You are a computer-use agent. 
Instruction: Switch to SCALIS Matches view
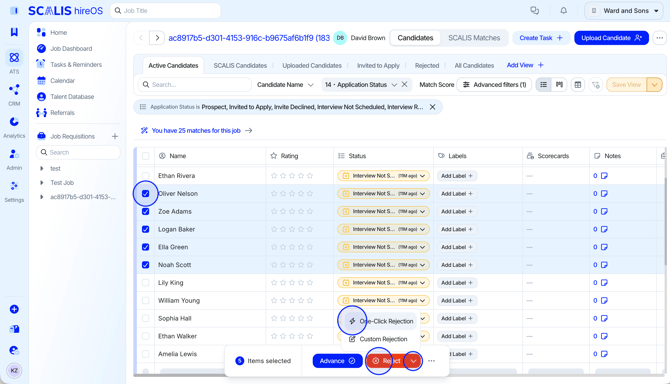coord(474,38)
